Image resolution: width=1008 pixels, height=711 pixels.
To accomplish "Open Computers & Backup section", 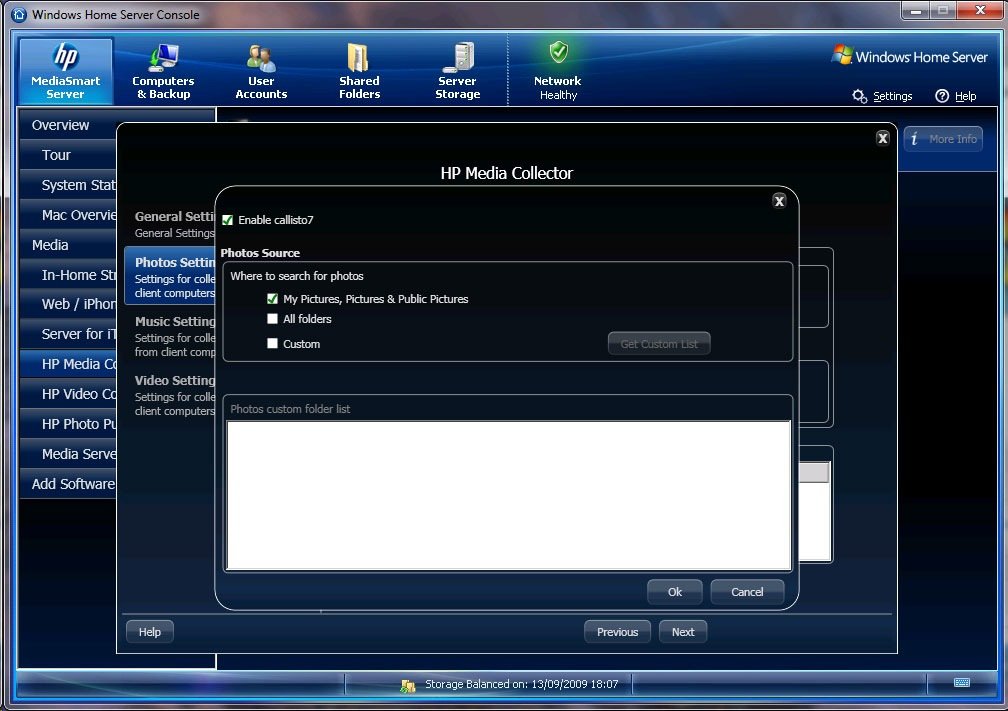I will 163,71.
